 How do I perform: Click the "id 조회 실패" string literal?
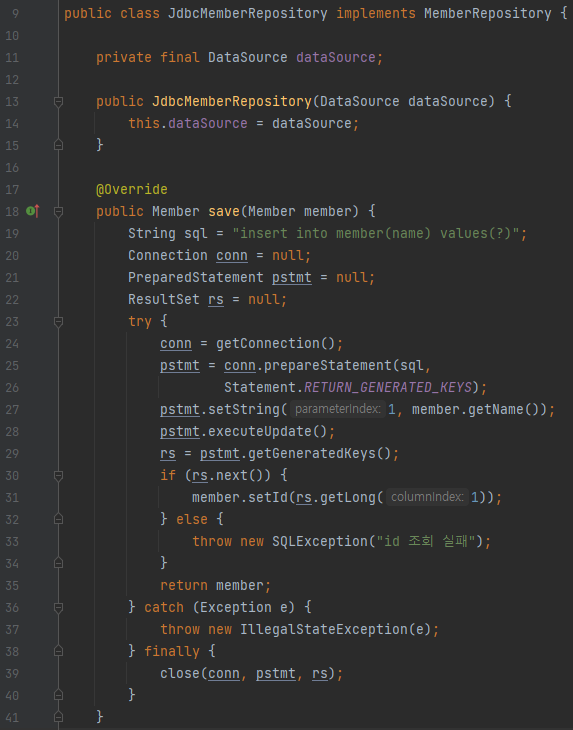point(425,541)
